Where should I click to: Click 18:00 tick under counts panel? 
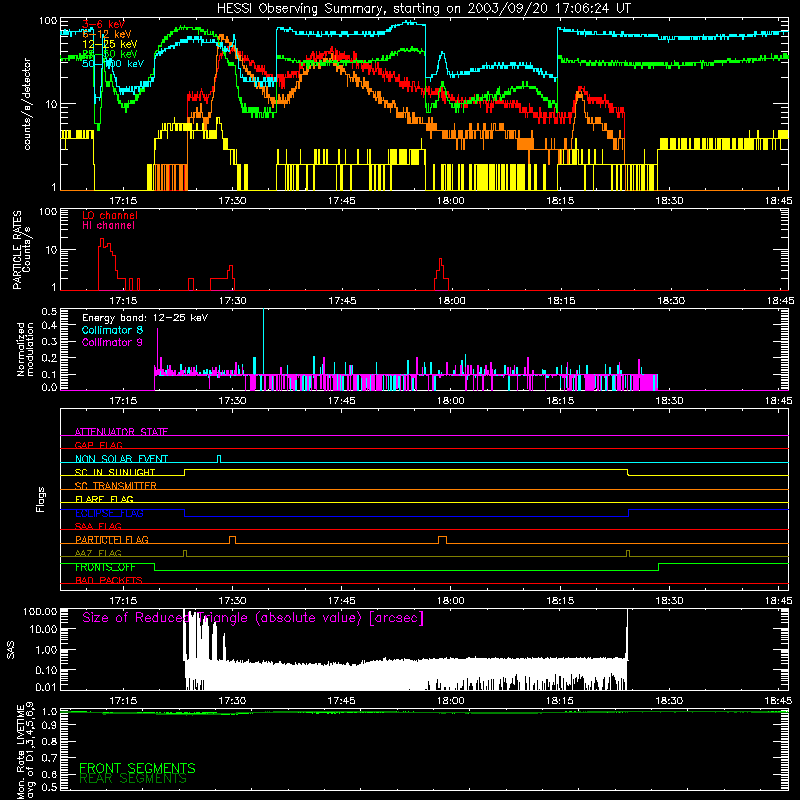point(451,201)
